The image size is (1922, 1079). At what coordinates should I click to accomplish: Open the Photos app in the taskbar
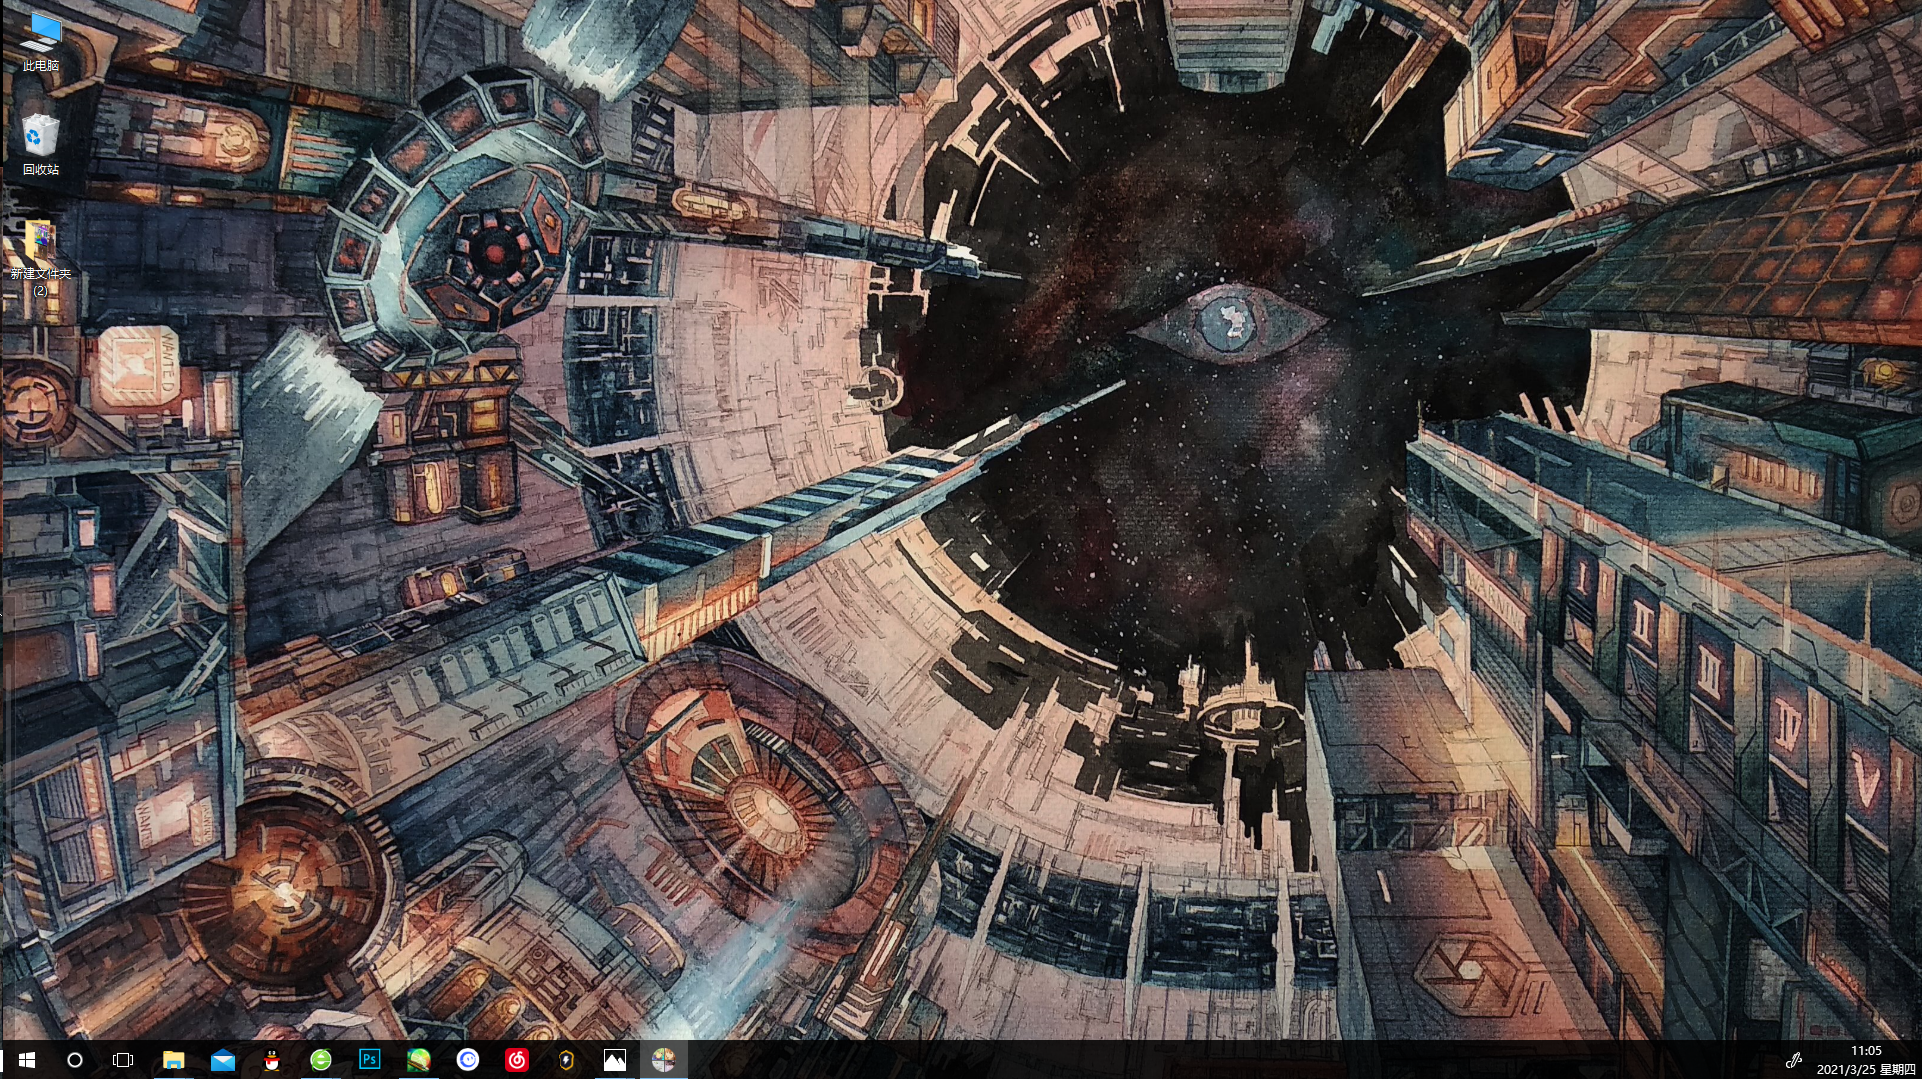[614, 1060]
